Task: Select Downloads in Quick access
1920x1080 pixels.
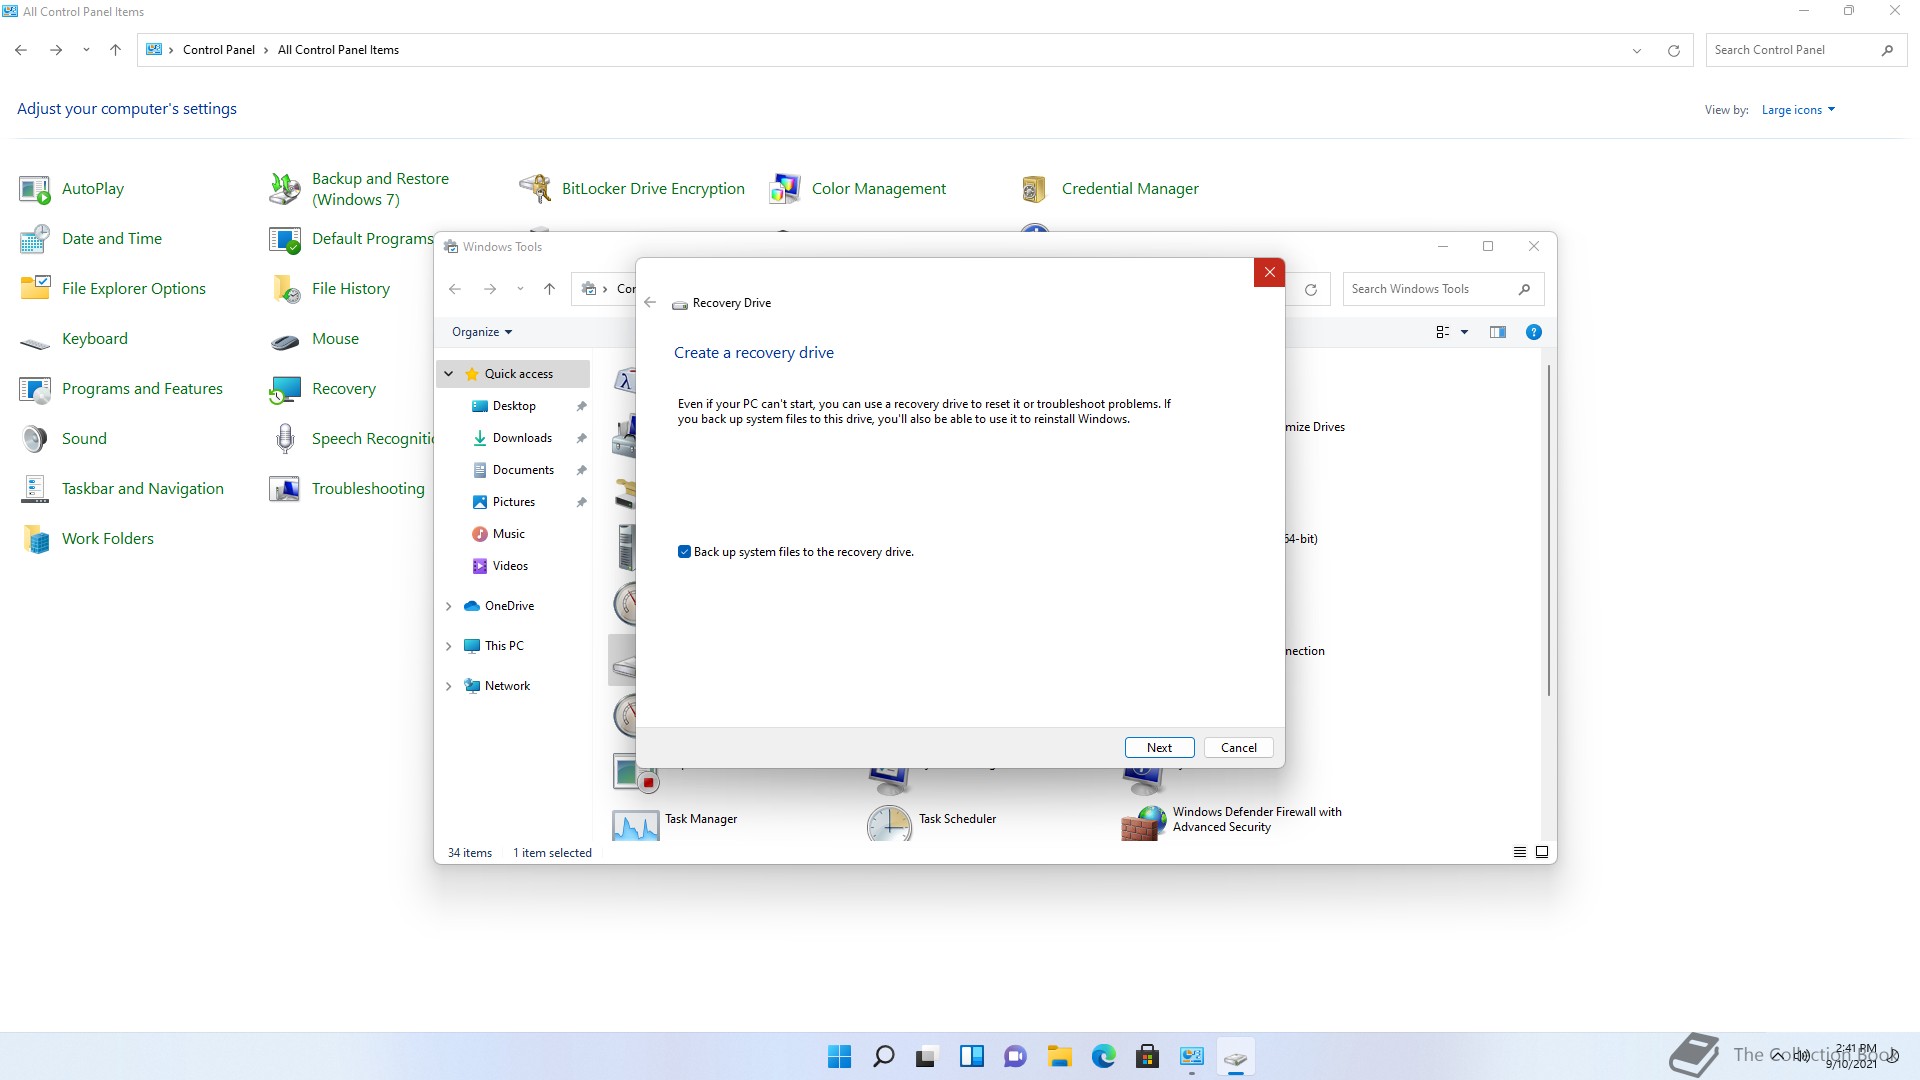Action: click(x=522, y=438)
